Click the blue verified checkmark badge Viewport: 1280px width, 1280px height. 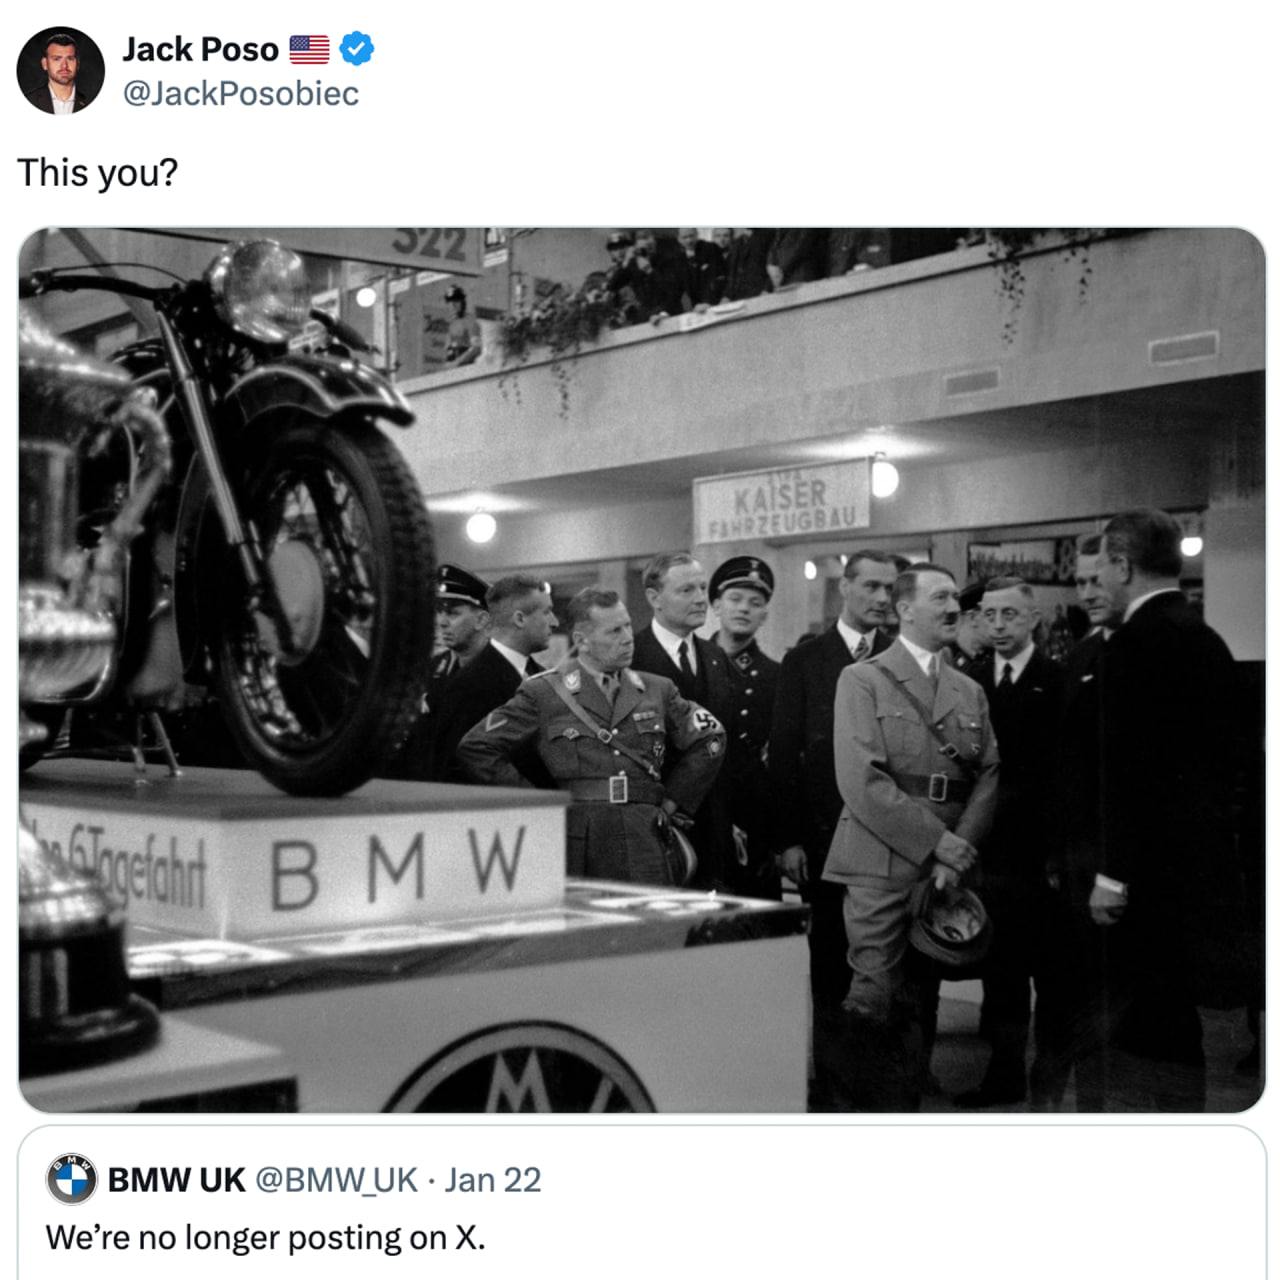click(358, 48)
